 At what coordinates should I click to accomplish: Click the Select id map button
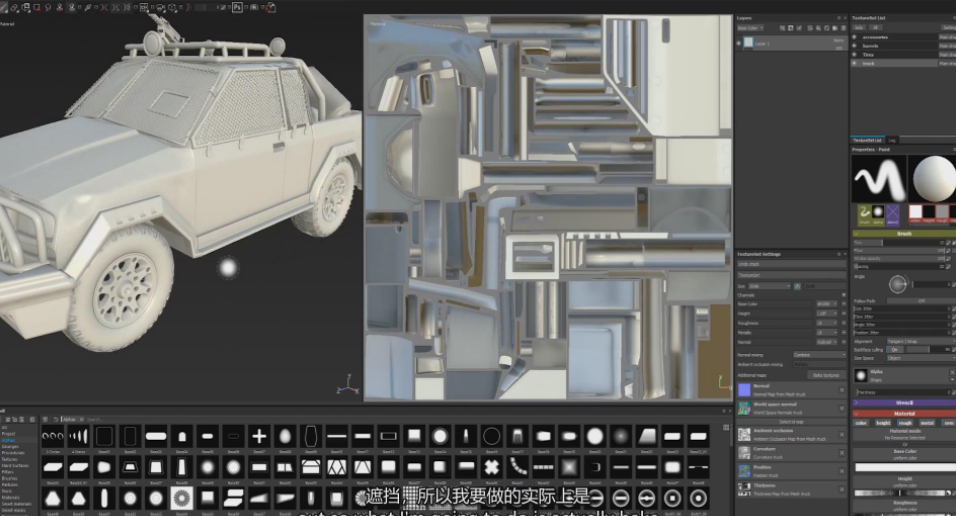pyautogui.click(x=791, y=422)
